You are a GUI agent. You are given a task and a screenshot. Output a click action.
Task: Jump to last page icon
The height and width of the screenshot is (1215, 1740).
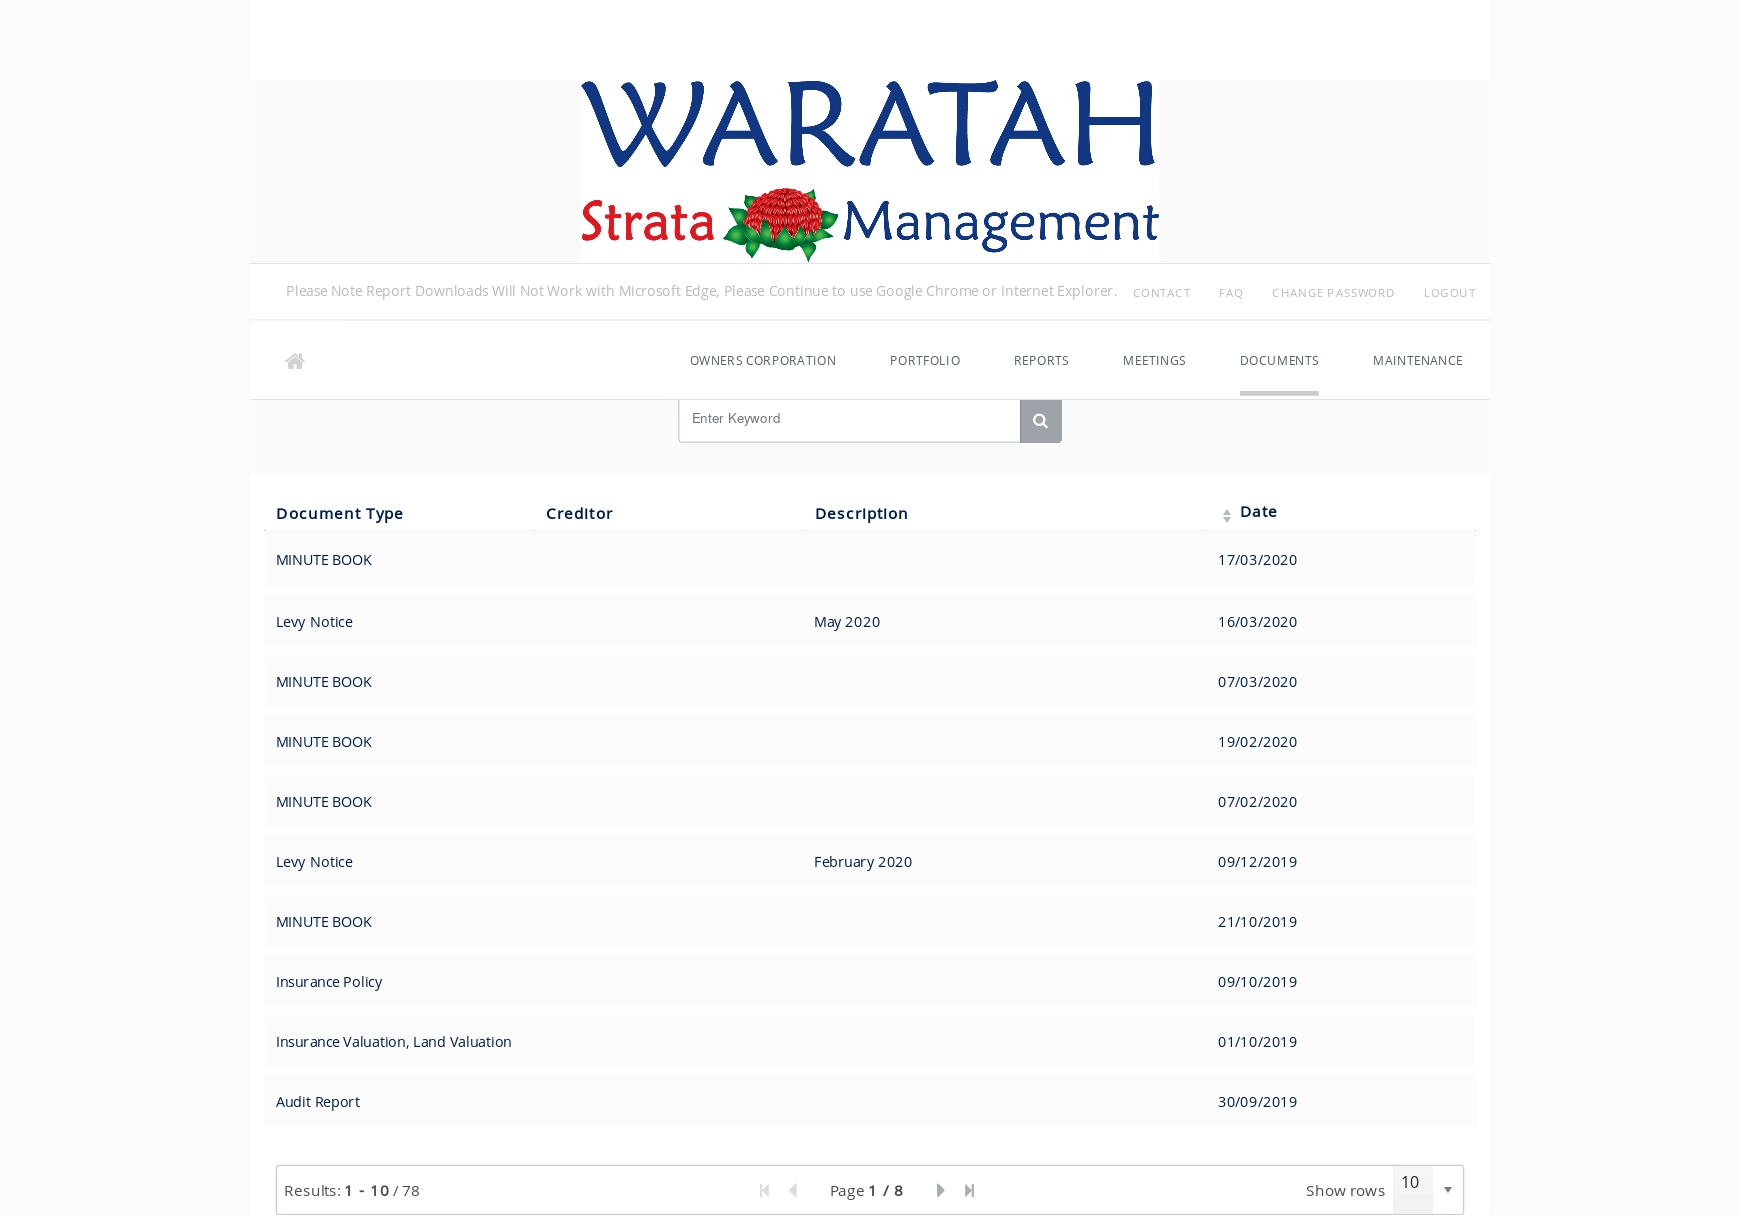coord(969,1190)
